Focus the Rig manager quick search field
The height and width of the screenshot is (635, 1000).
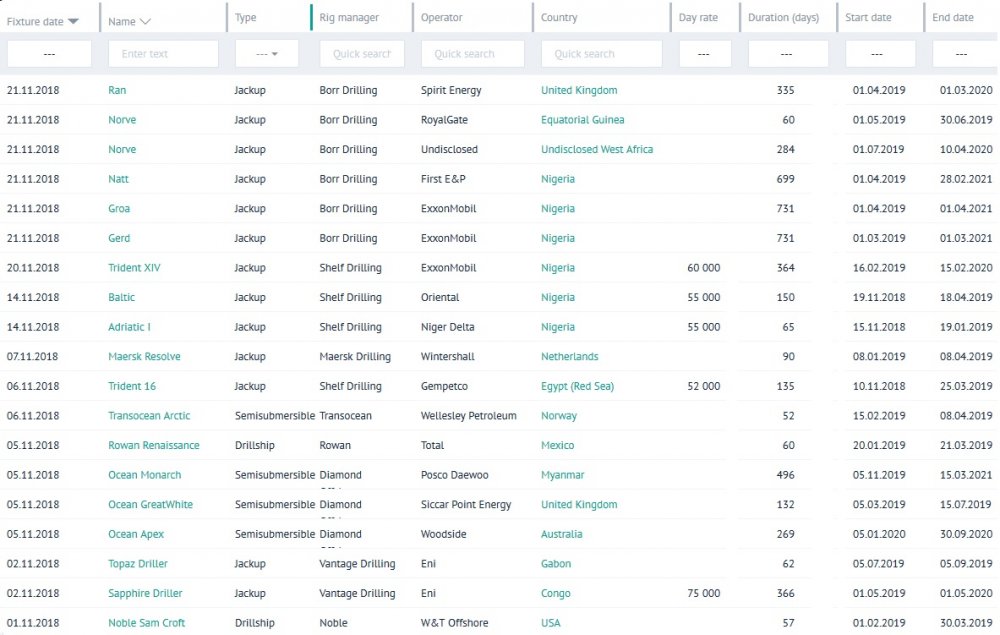pos(362,54)
